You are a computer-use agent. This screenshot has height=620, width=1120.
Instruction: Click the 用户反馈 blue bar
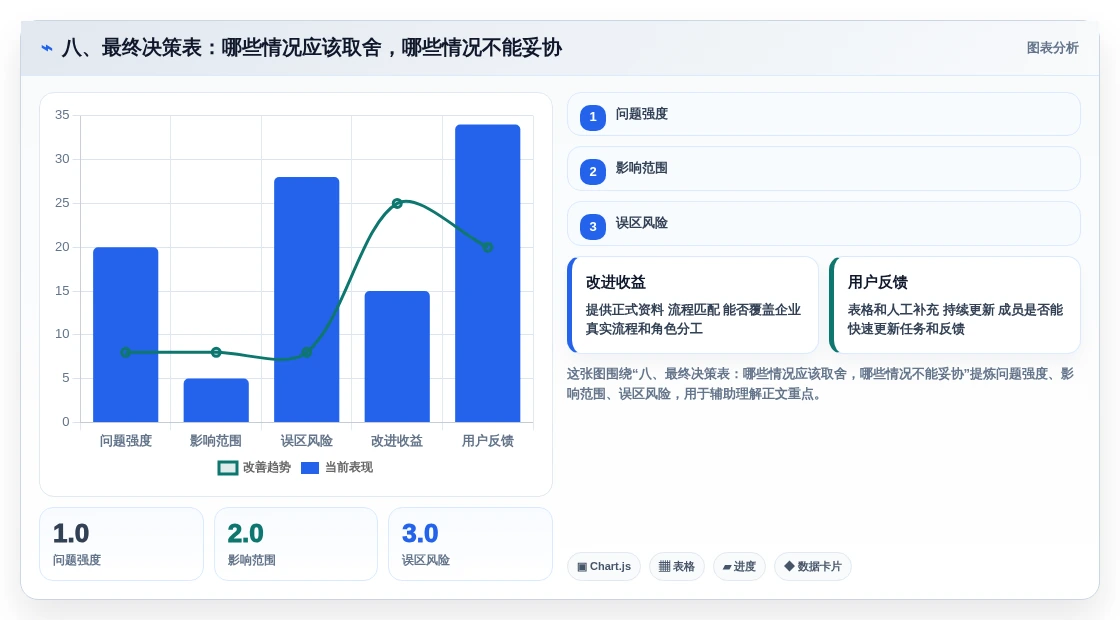pyautogui.click(x=488, y=273)
